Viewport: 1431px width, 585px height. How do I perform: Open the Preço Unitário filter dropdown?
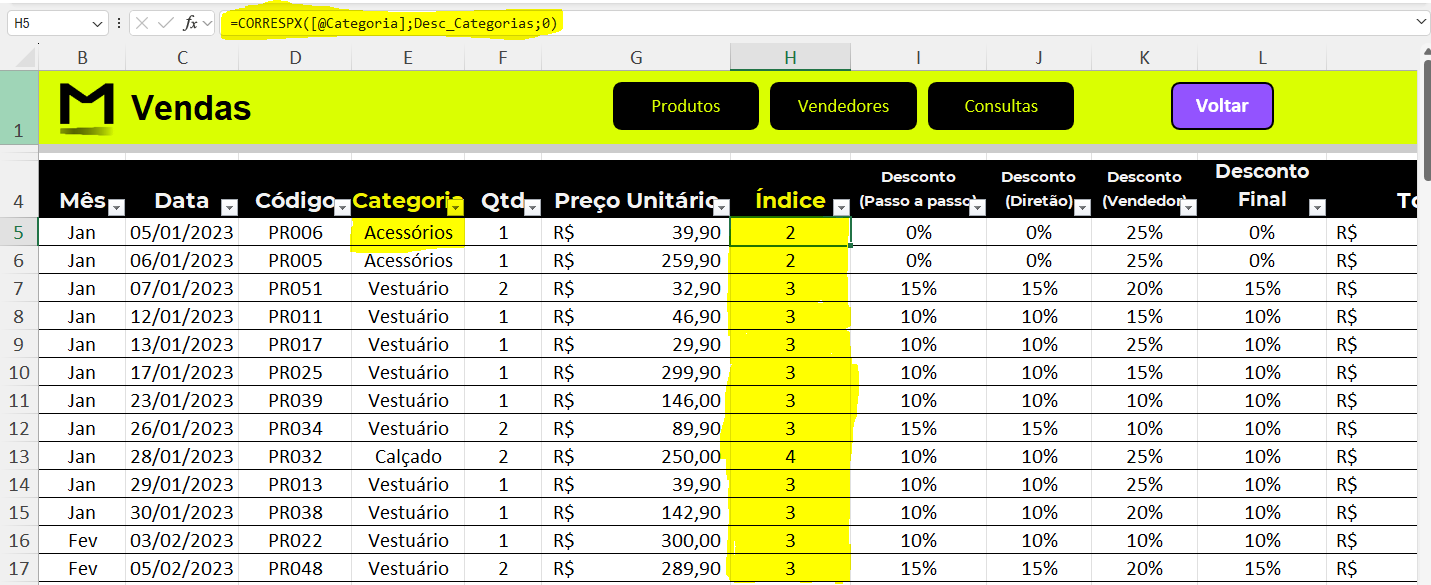coord(721,207)
